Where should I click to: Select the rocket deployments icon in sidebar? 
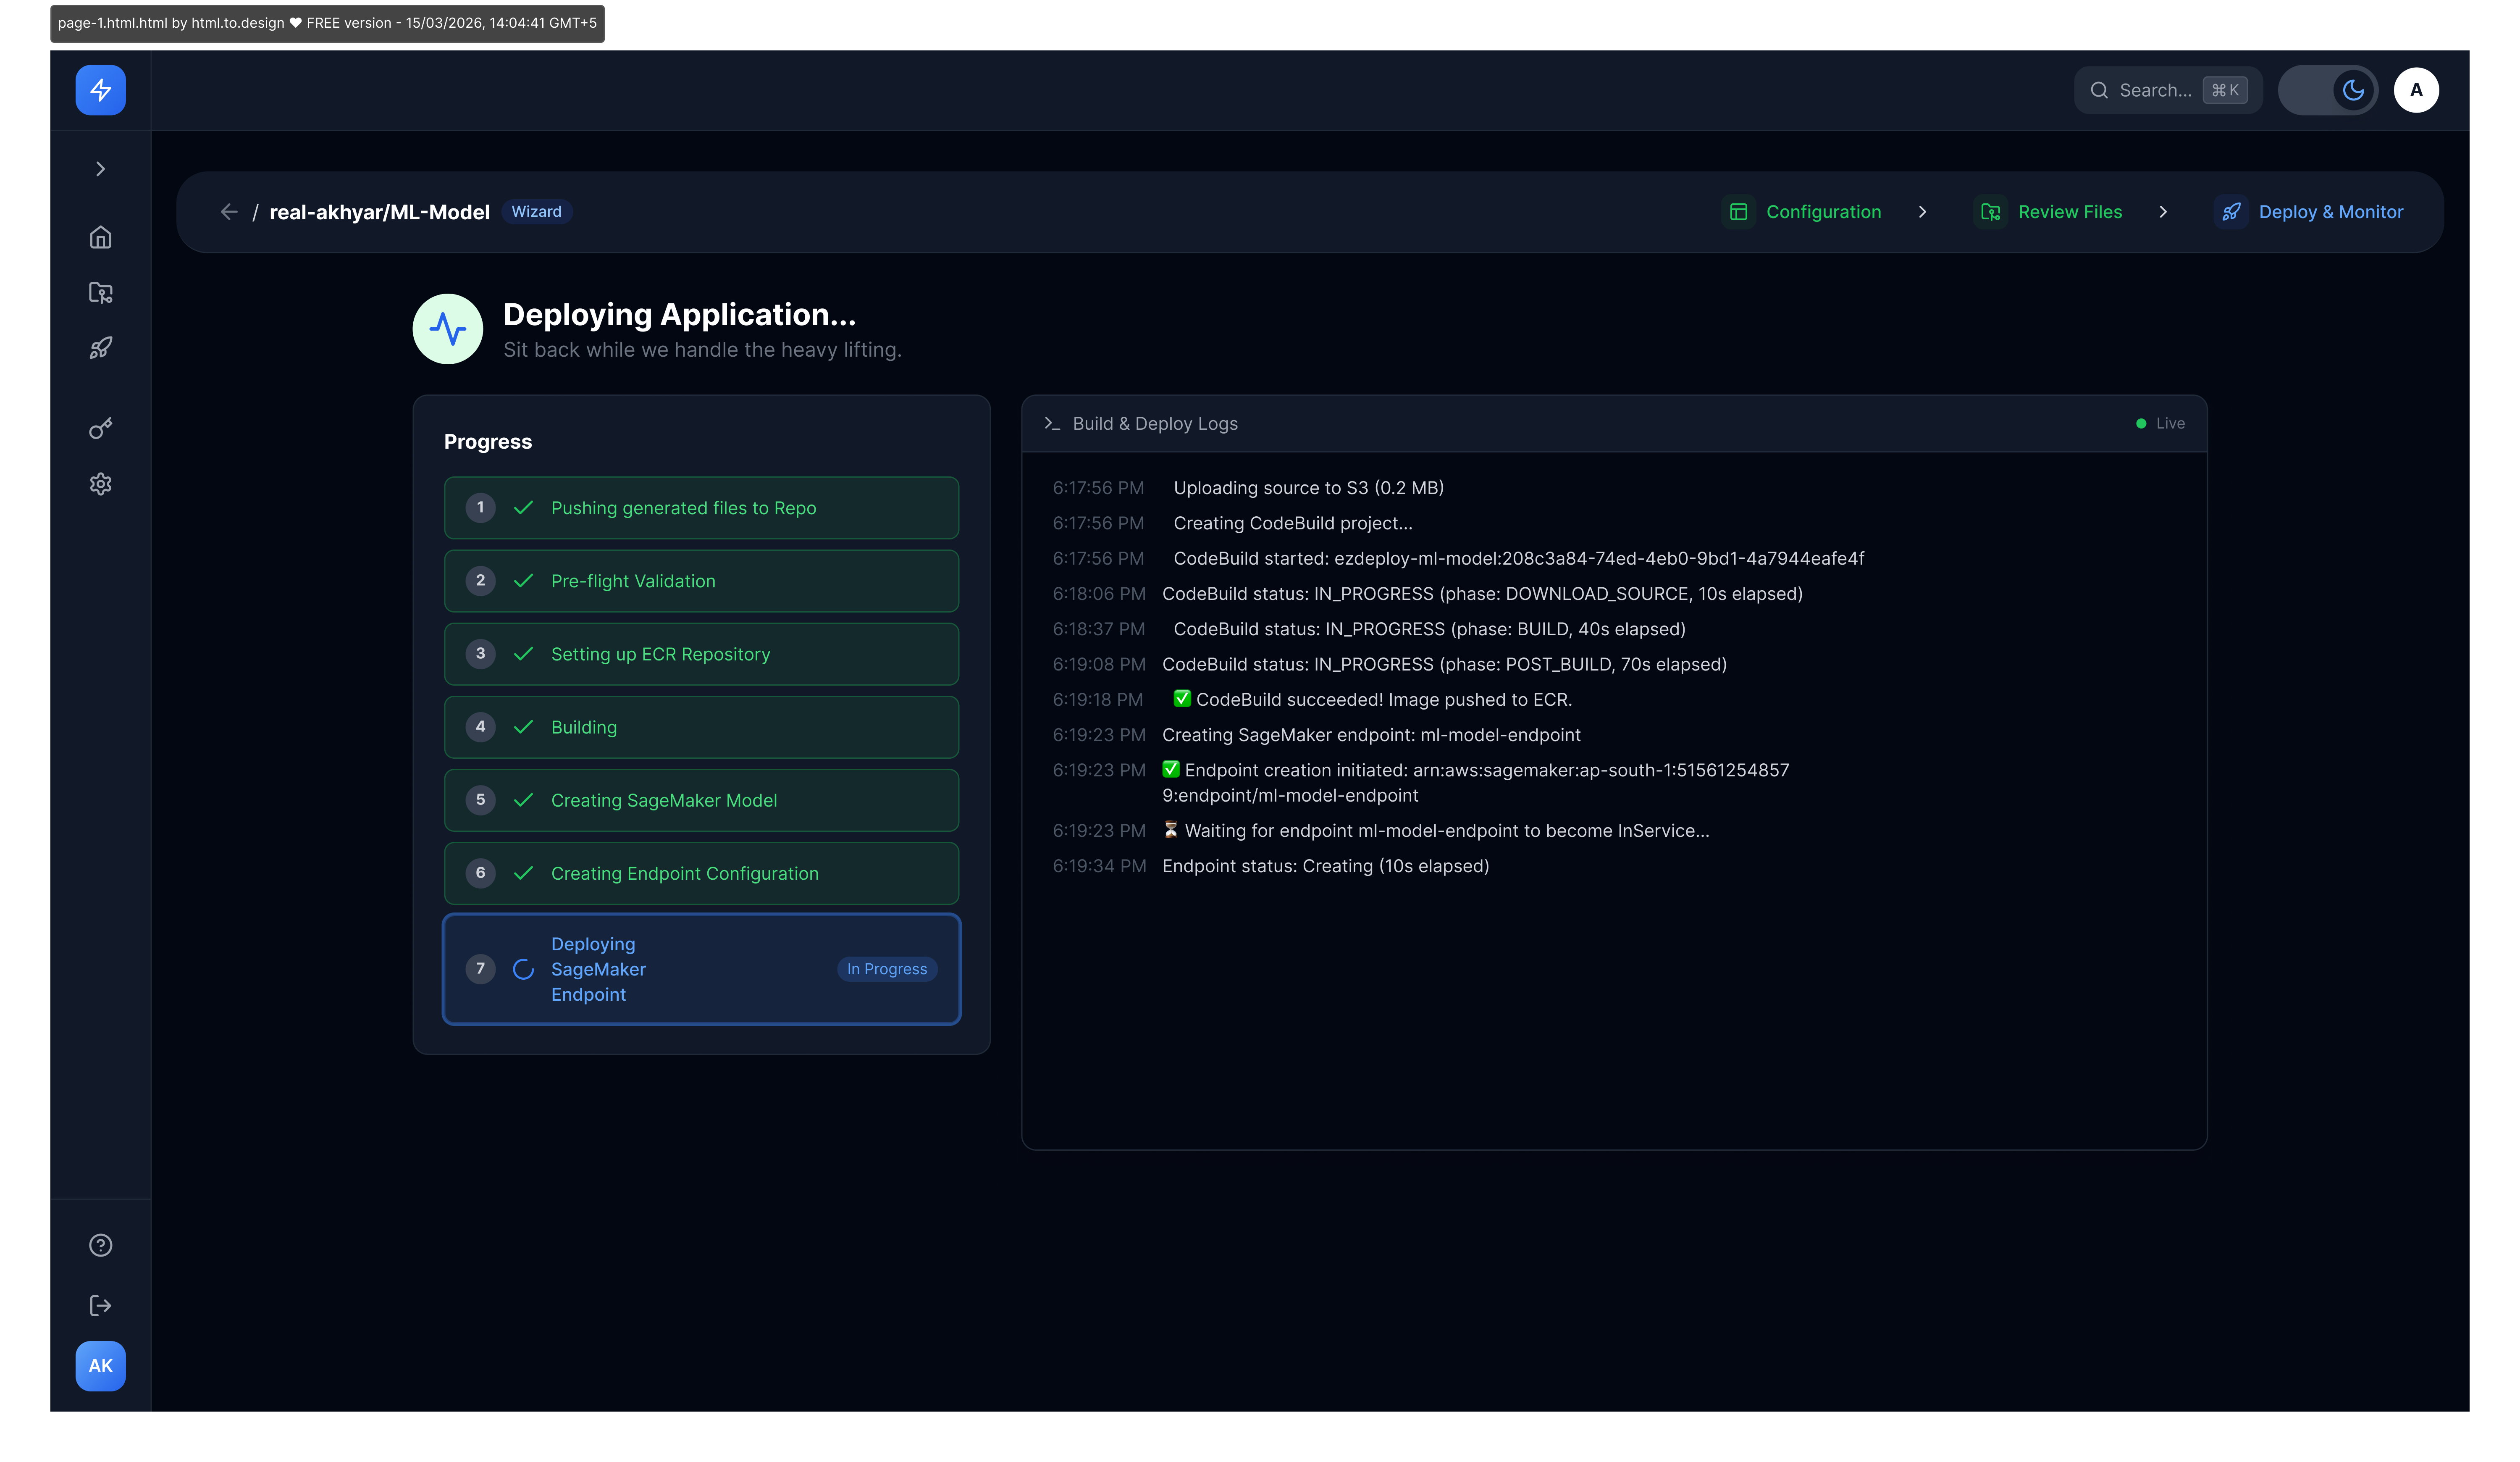tap(100, 347)
